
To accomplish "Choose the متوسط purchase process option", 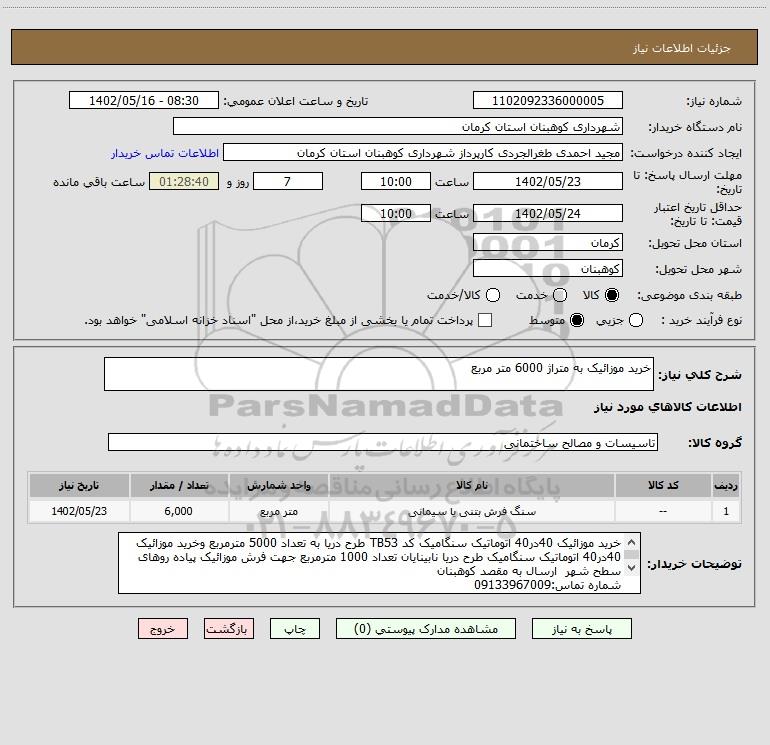I will coord(577,320).
